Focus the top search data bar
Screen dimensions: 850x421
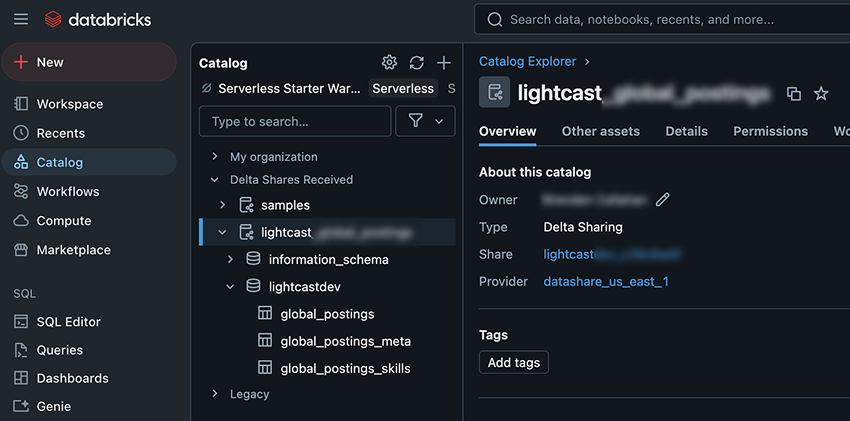[x=662, y=20]
